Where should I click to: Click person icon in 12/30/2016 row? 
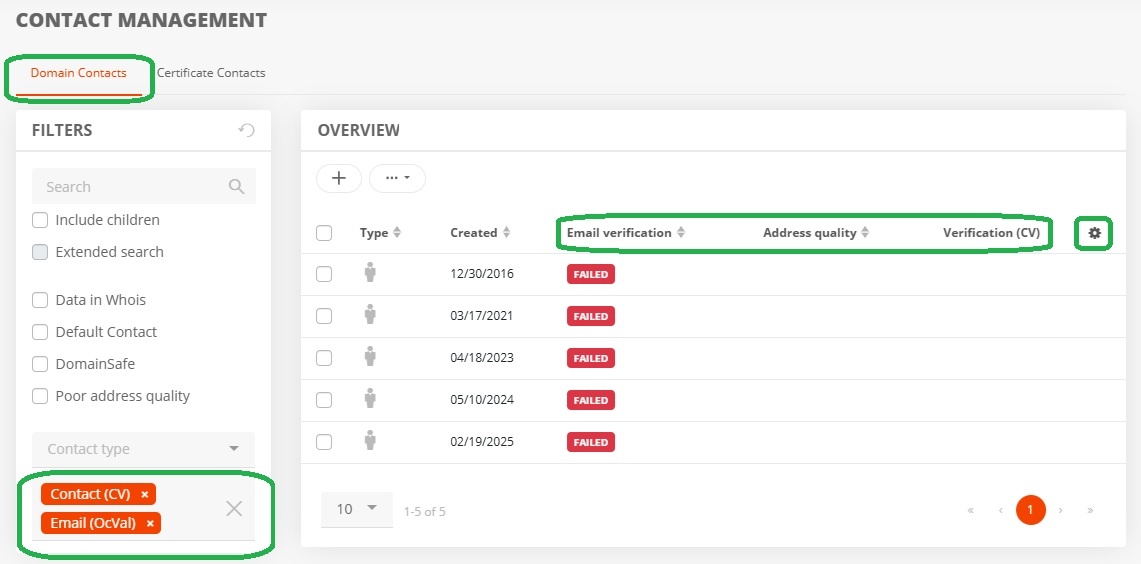[370, 274]
